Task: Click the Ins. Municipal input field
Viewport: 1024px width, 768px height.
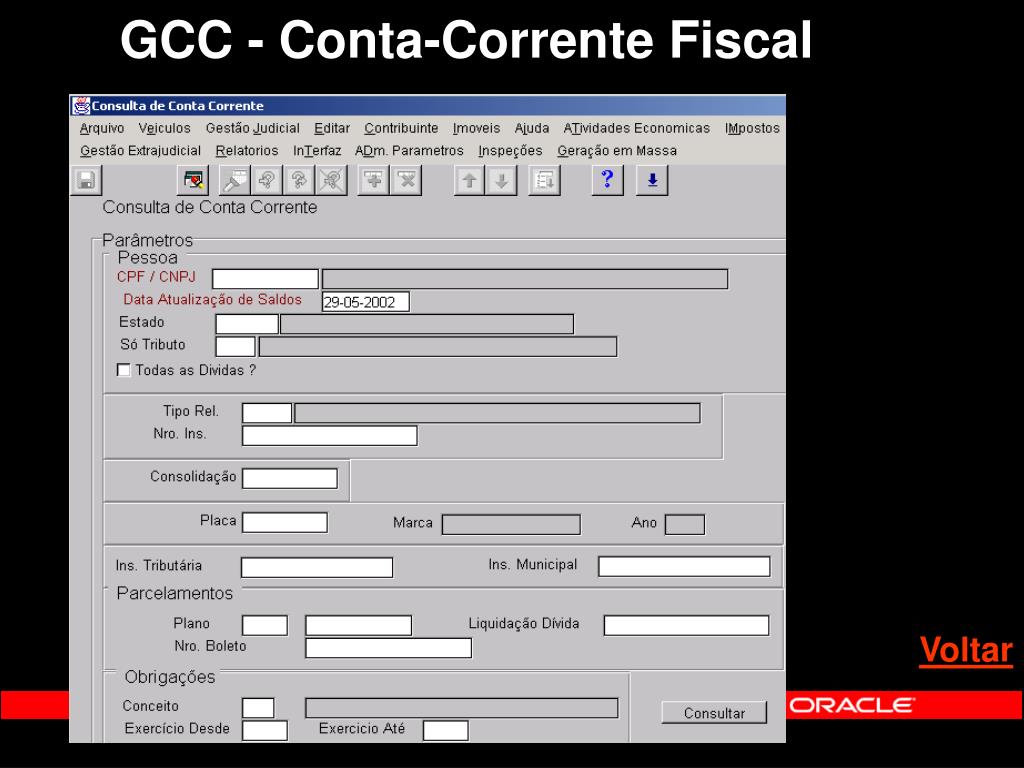Action: [684, 566]
